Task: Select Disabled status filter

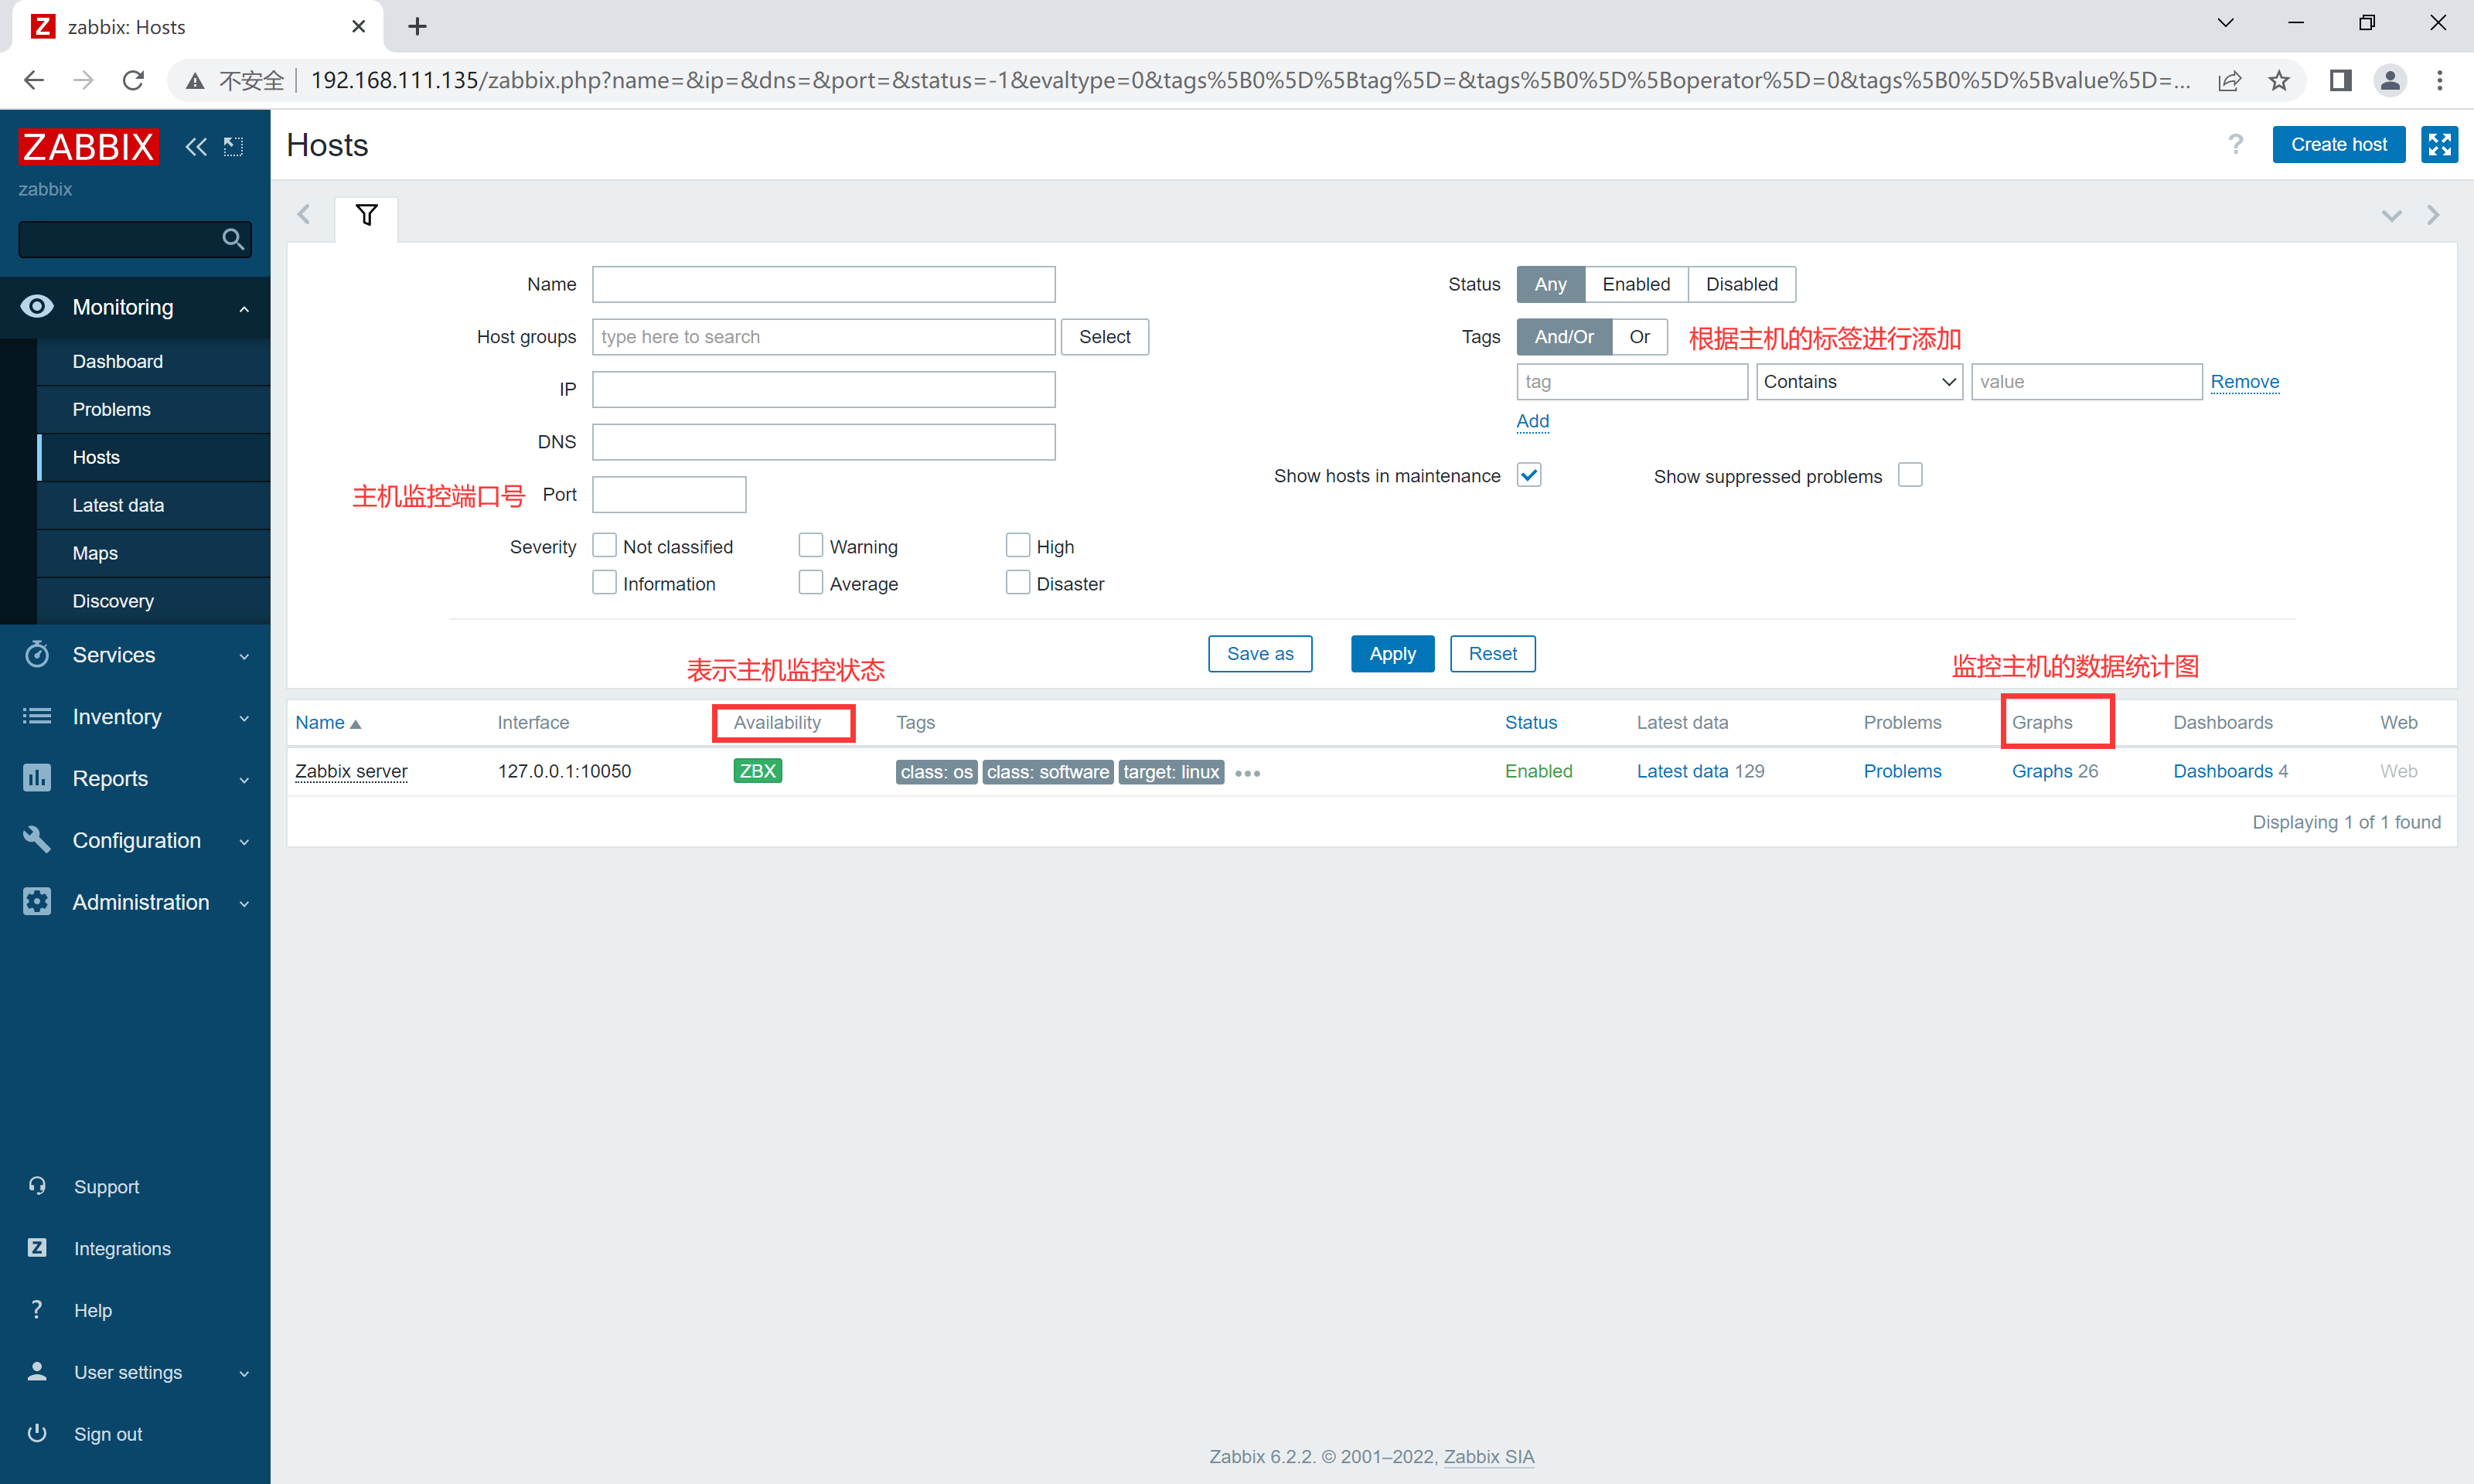Action: point(1741,284)
